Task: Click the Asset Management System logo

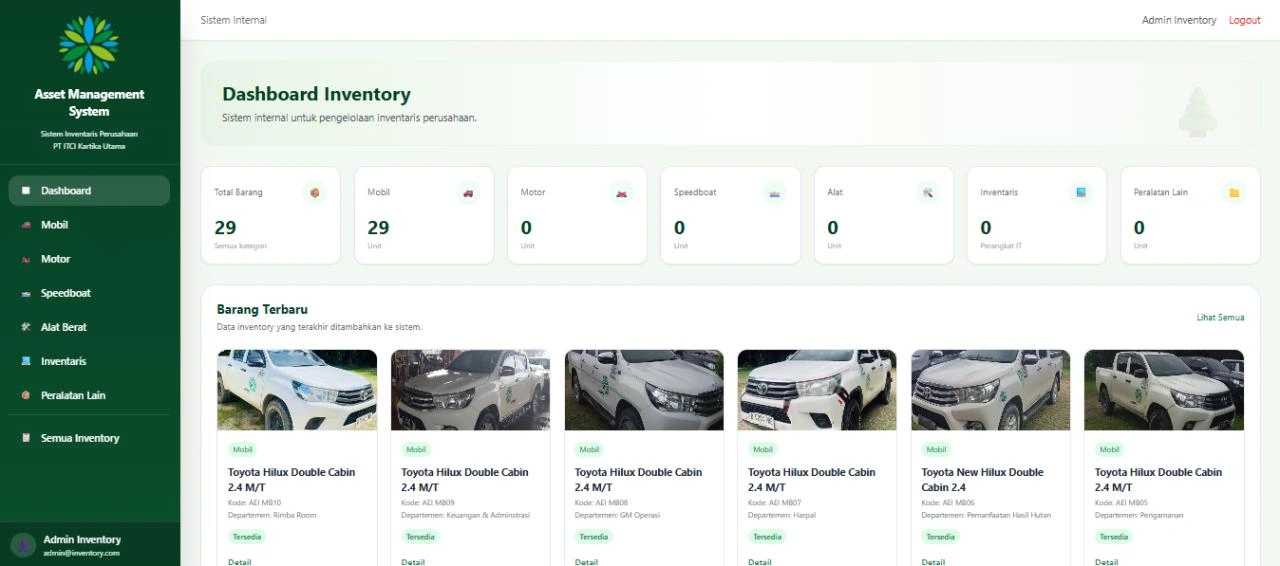Action: (x=89, y=45)
